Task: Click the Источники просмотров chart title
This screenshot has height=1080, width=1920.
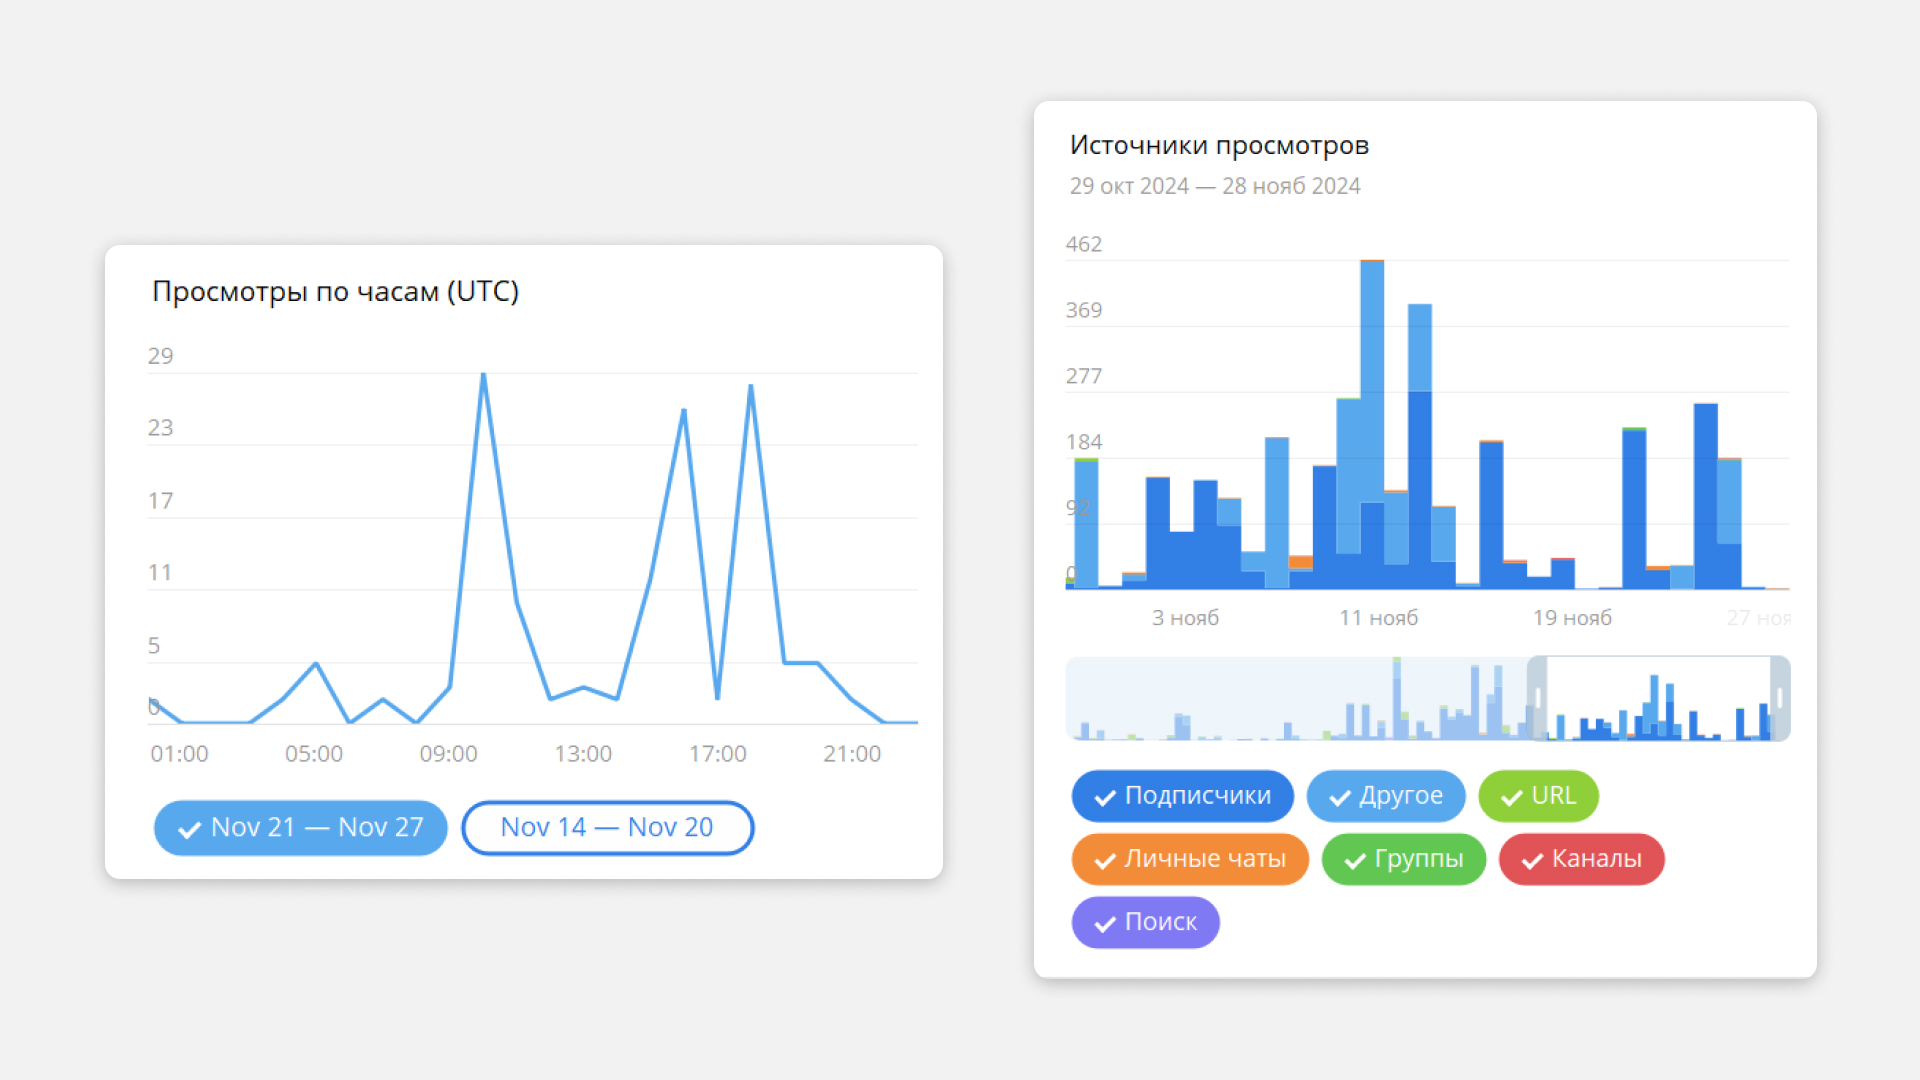Action: (x=1219, y=145)
